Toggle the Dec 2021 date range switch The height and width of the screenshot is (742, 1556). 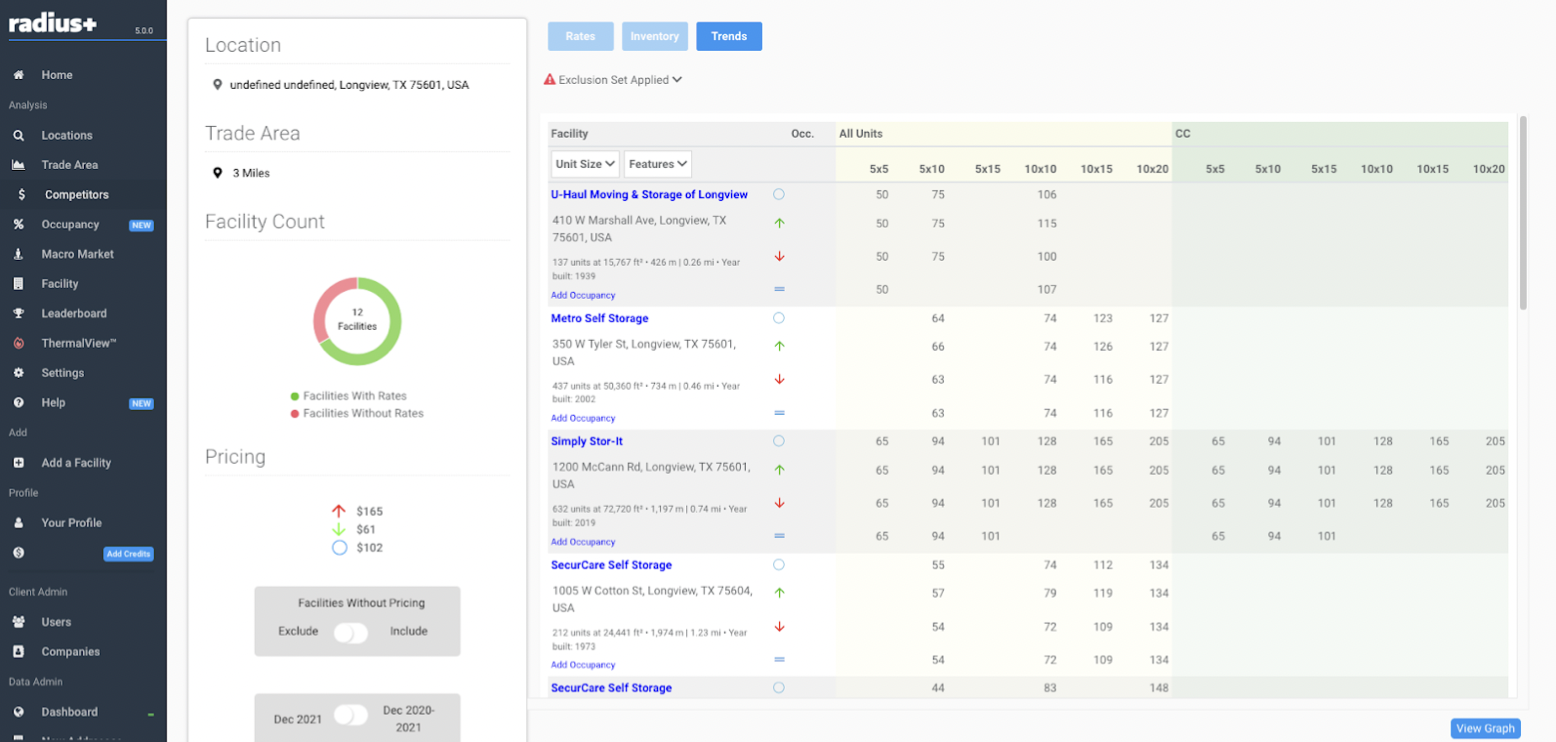pos(351,716)
